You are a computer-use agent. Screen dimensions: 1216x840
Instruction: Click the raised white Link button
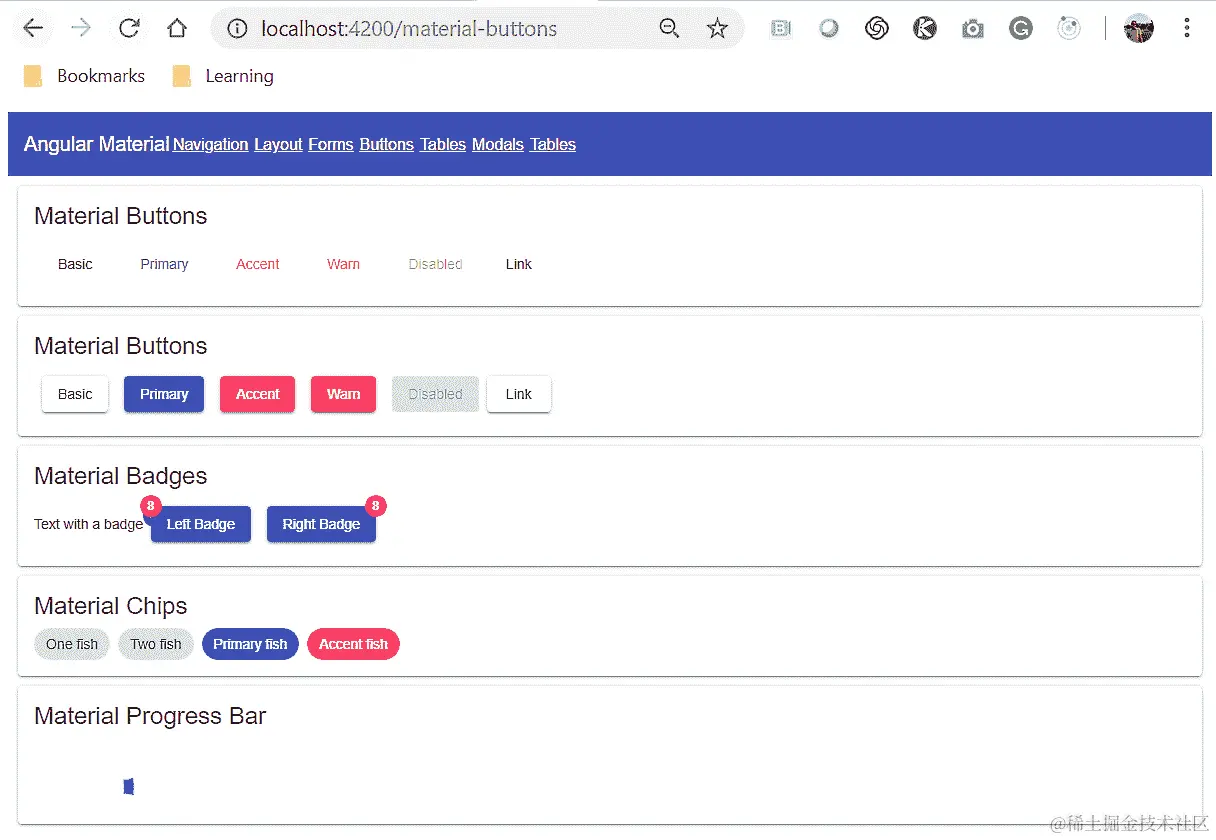click(x=519, y=394)
